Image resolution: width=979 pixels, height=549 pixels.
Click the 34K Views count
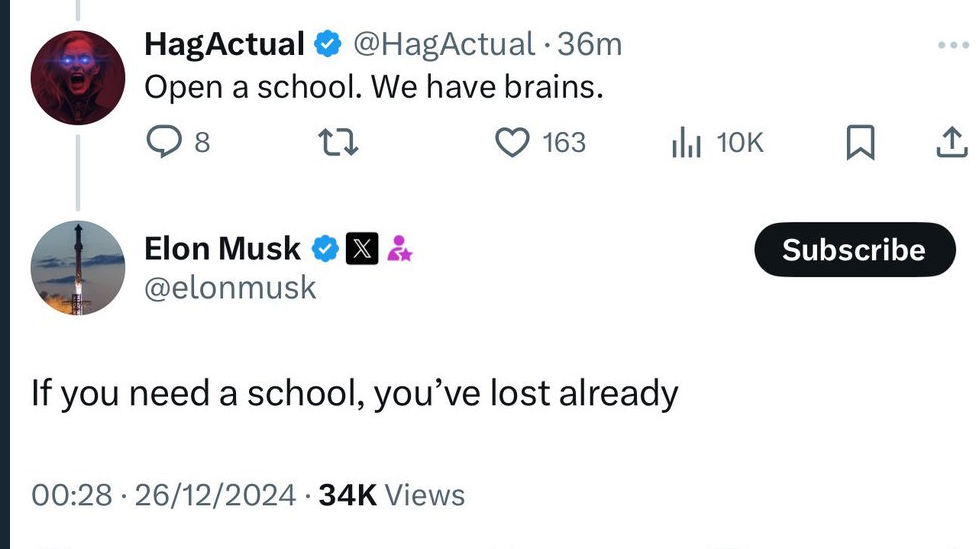coord(391,495)
